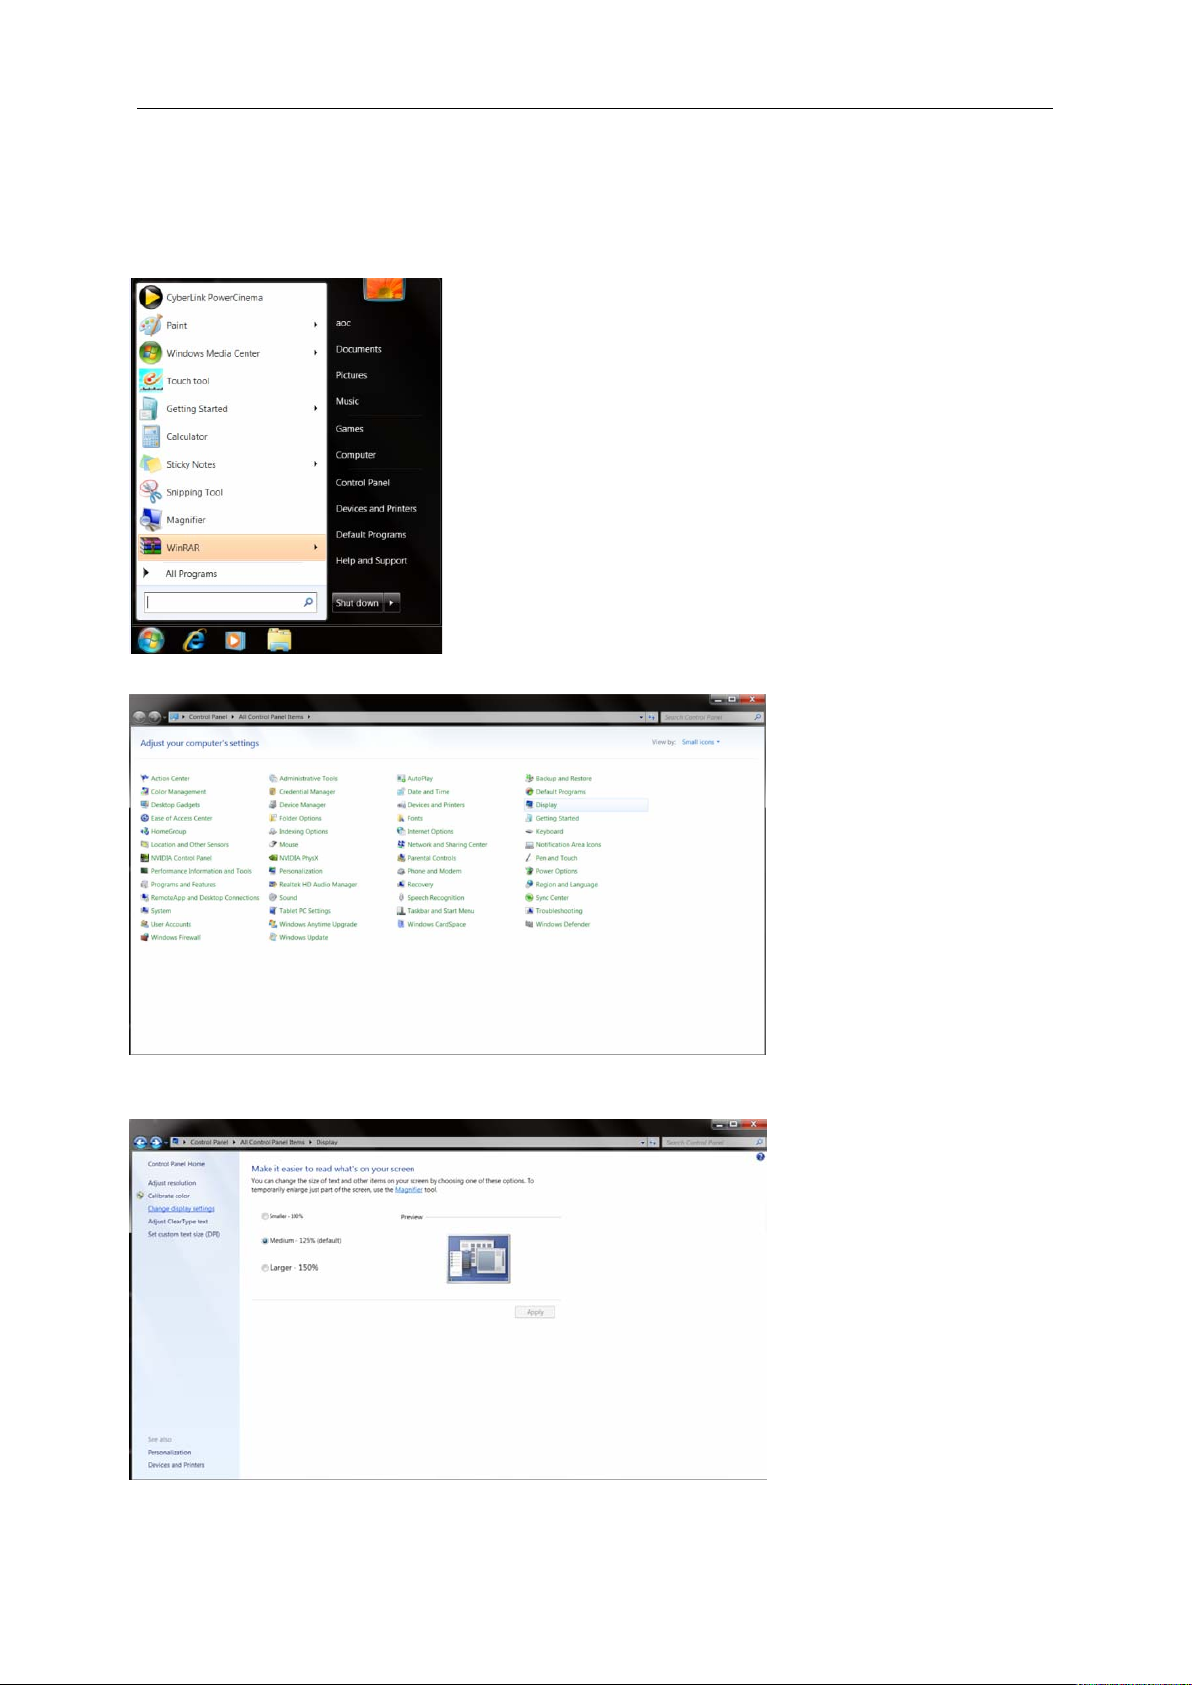Image resolution: width=1192 pixels, height=1685 pixels.
Task: Expand Windows Media Center submenu arrow
Action: tap(315, 353)
